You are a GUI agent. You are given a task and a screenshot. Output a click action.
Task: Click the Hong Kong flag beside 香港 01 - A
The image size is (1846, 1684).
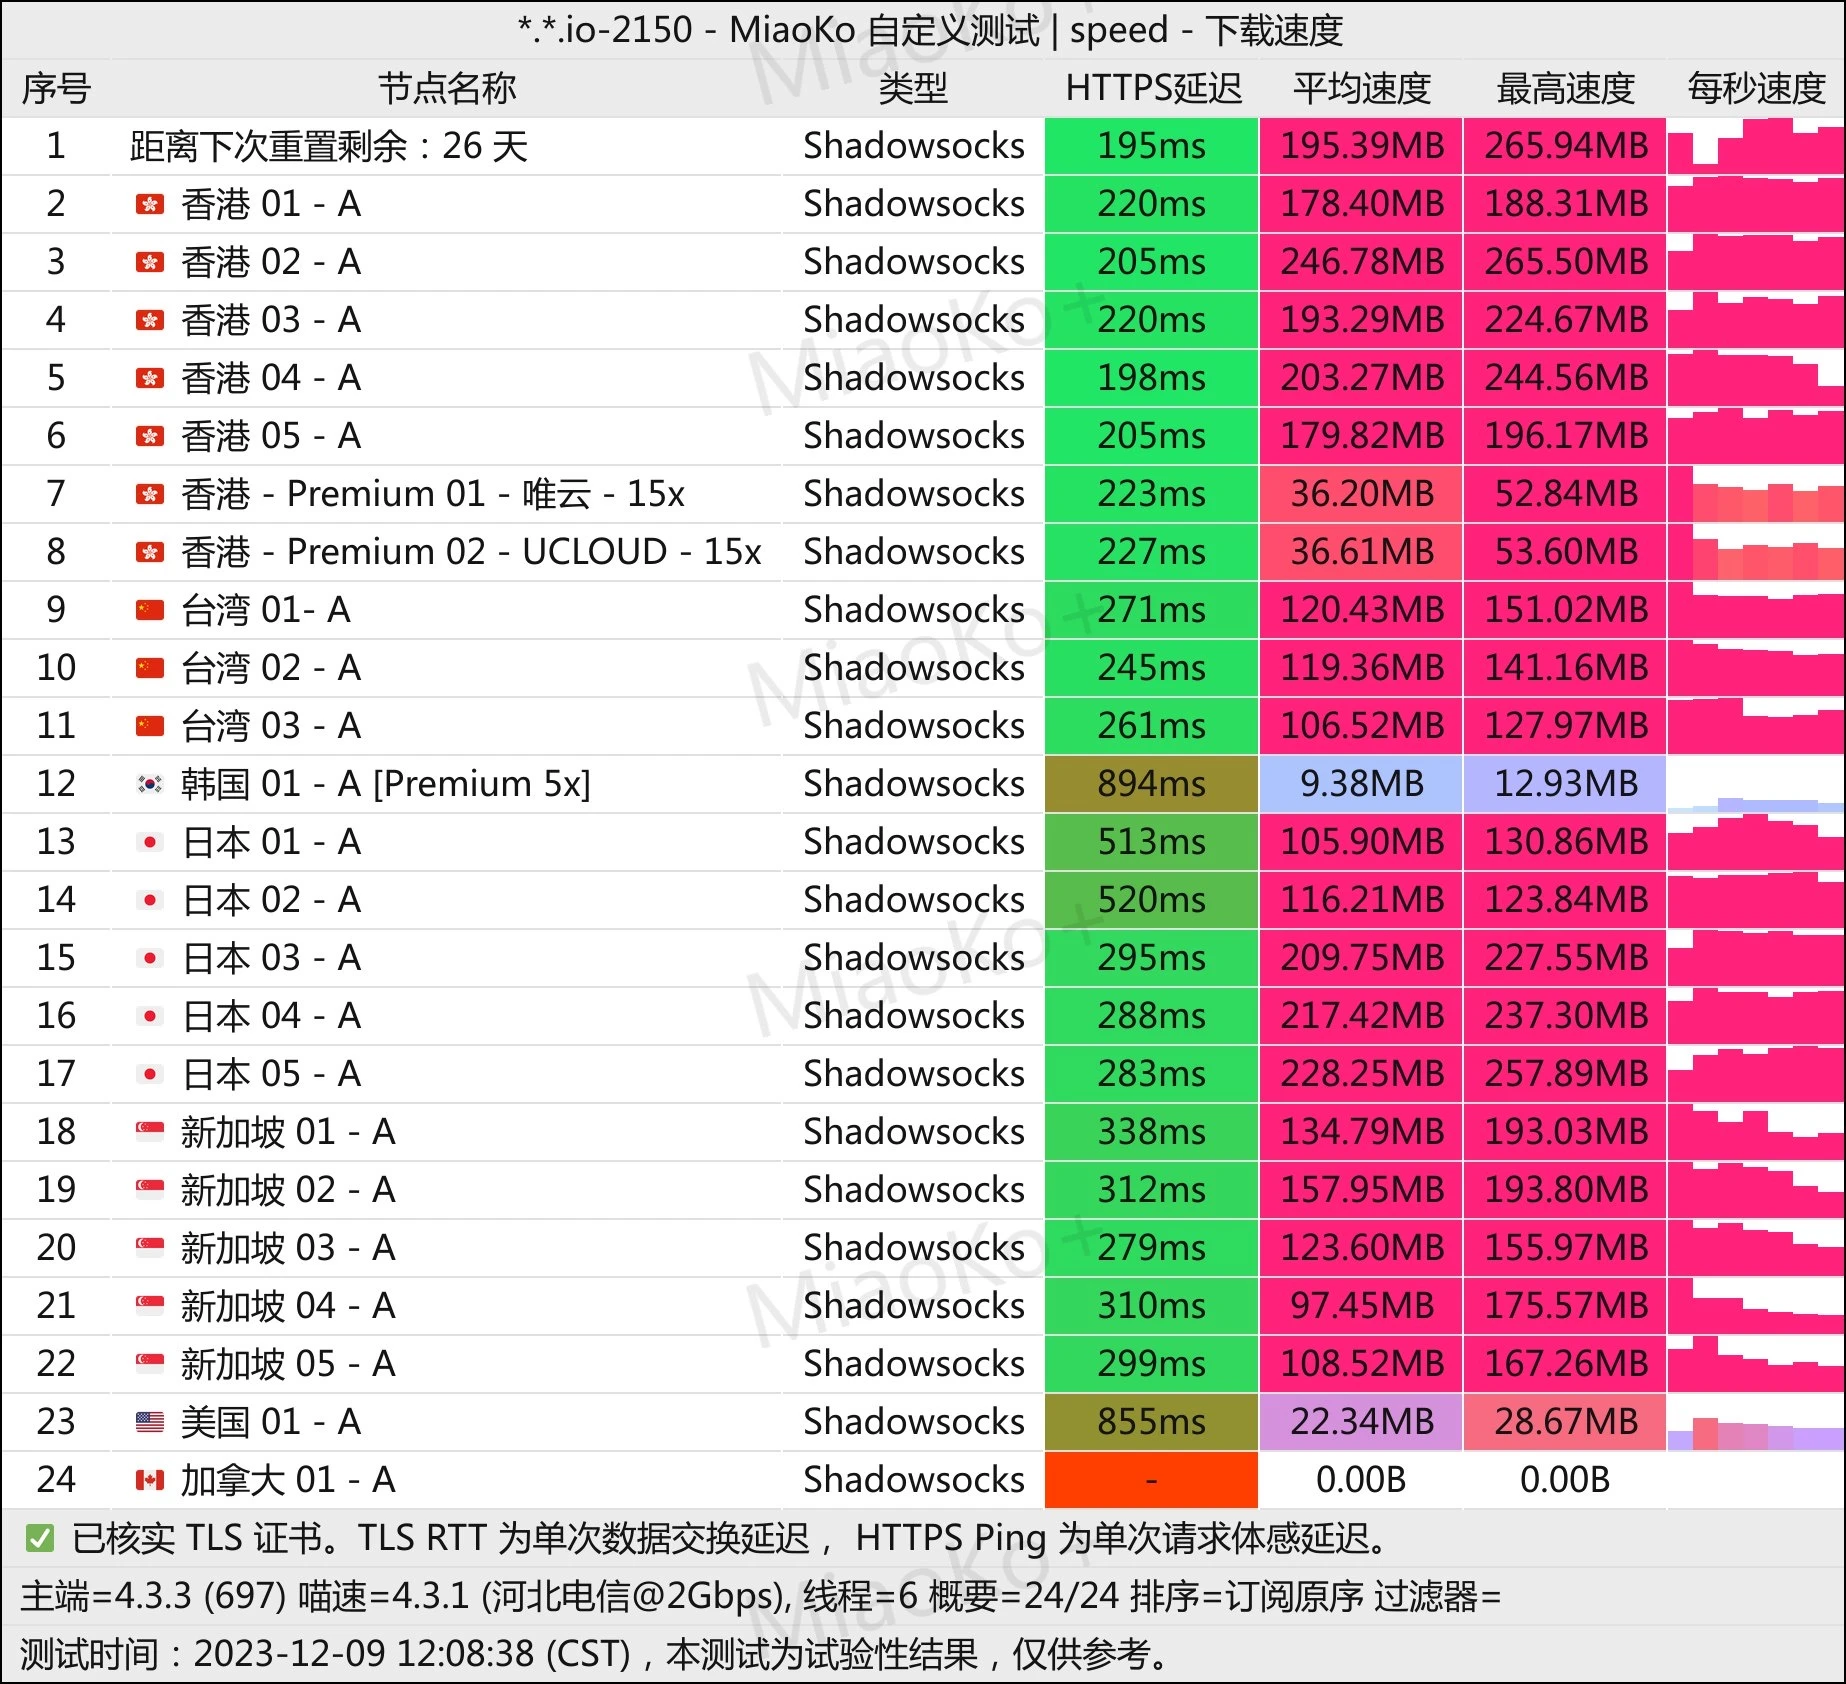pyautogui.click(x=150, y=205)
